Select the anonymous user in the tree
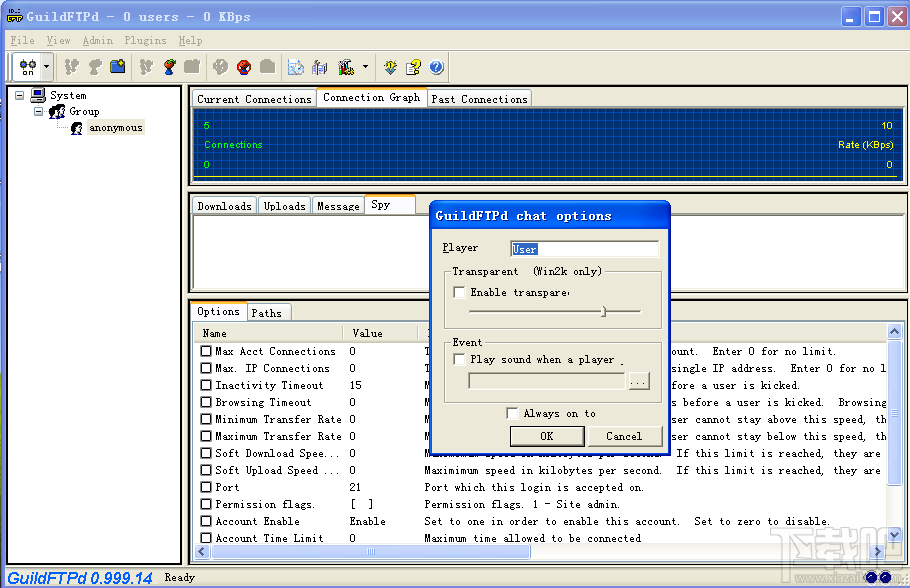This screenshot has height=588, width=910. (115, 128)
